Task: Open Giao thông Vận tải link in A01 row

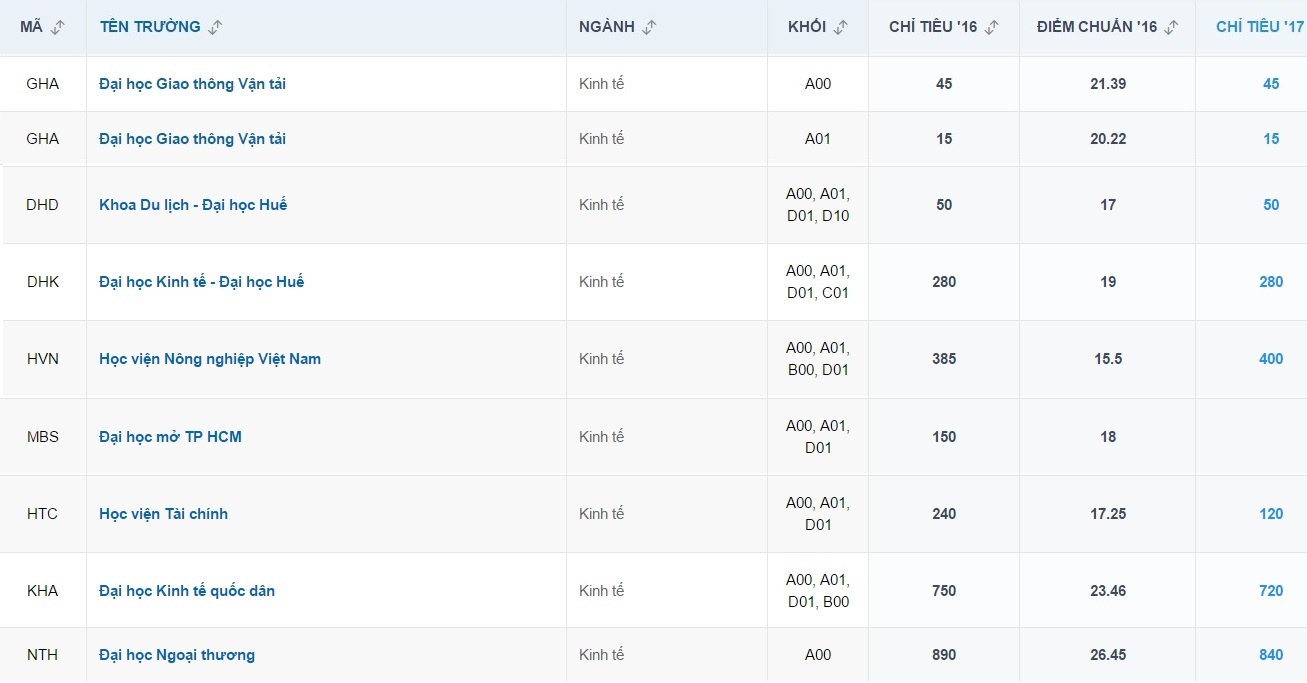Action: click(192, 139)
